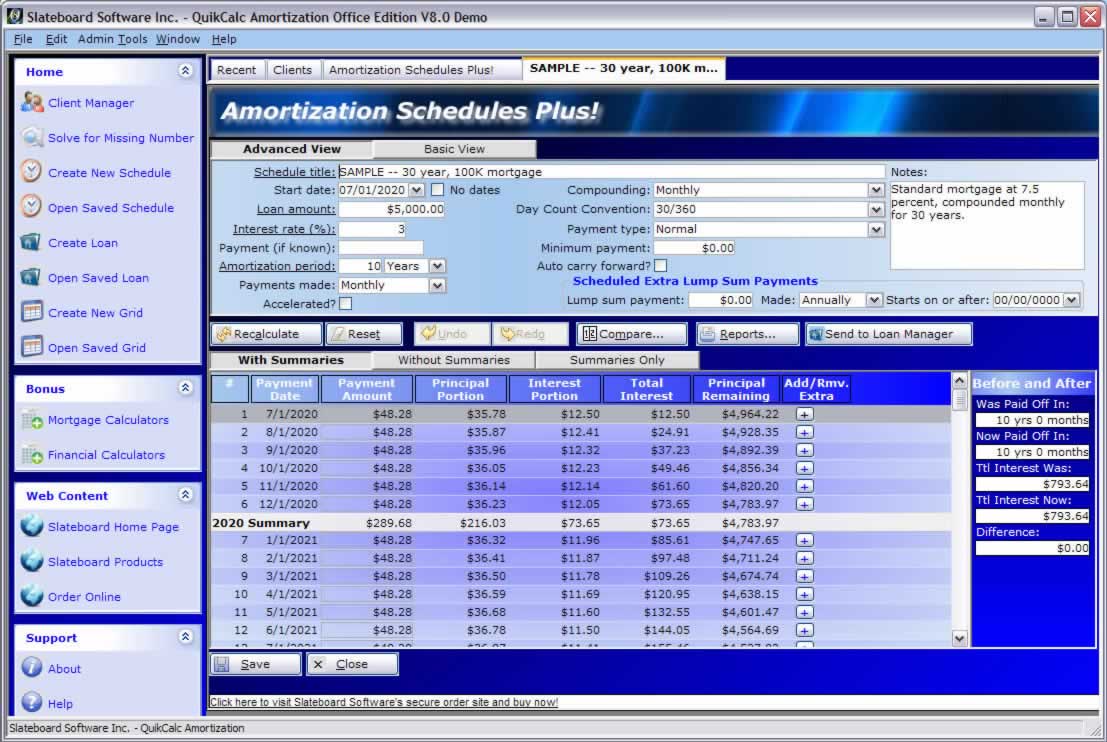
Task: Open the Client Manager icon
Action: click(32, 102)
